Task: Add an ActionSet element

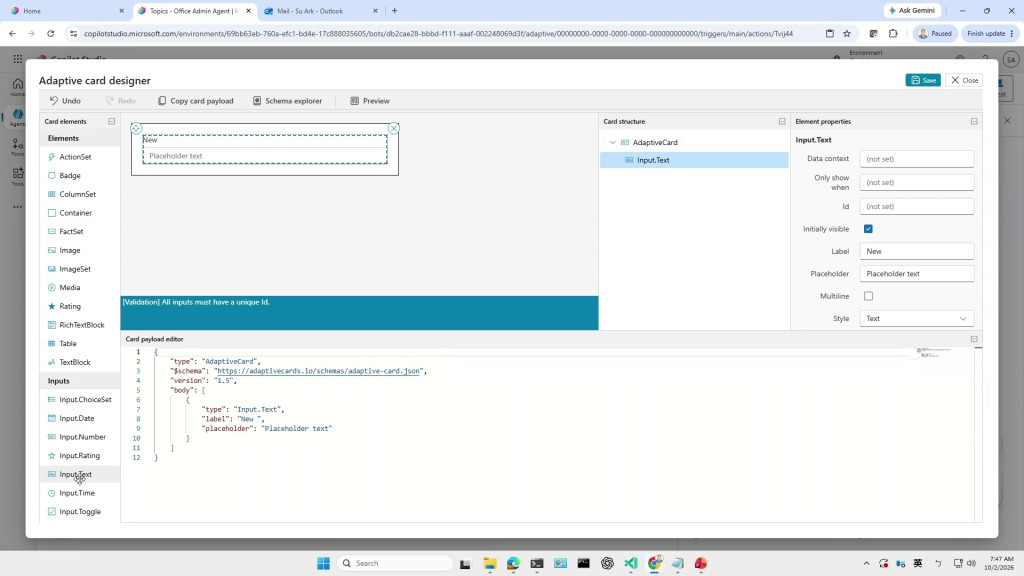Action: [75, 157]
